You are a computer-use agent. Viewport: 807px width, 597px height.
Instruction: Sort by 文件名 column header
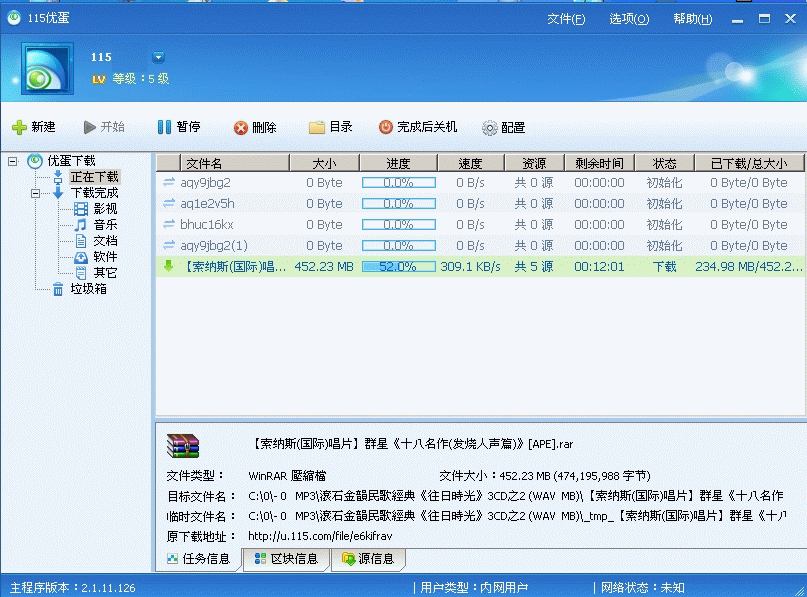click(235, 163)
